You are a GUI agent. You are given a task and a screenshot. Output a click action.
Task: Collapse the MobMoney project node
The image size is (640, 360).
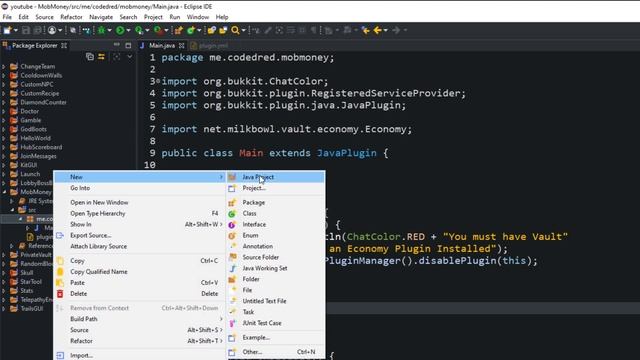(4, 192)
